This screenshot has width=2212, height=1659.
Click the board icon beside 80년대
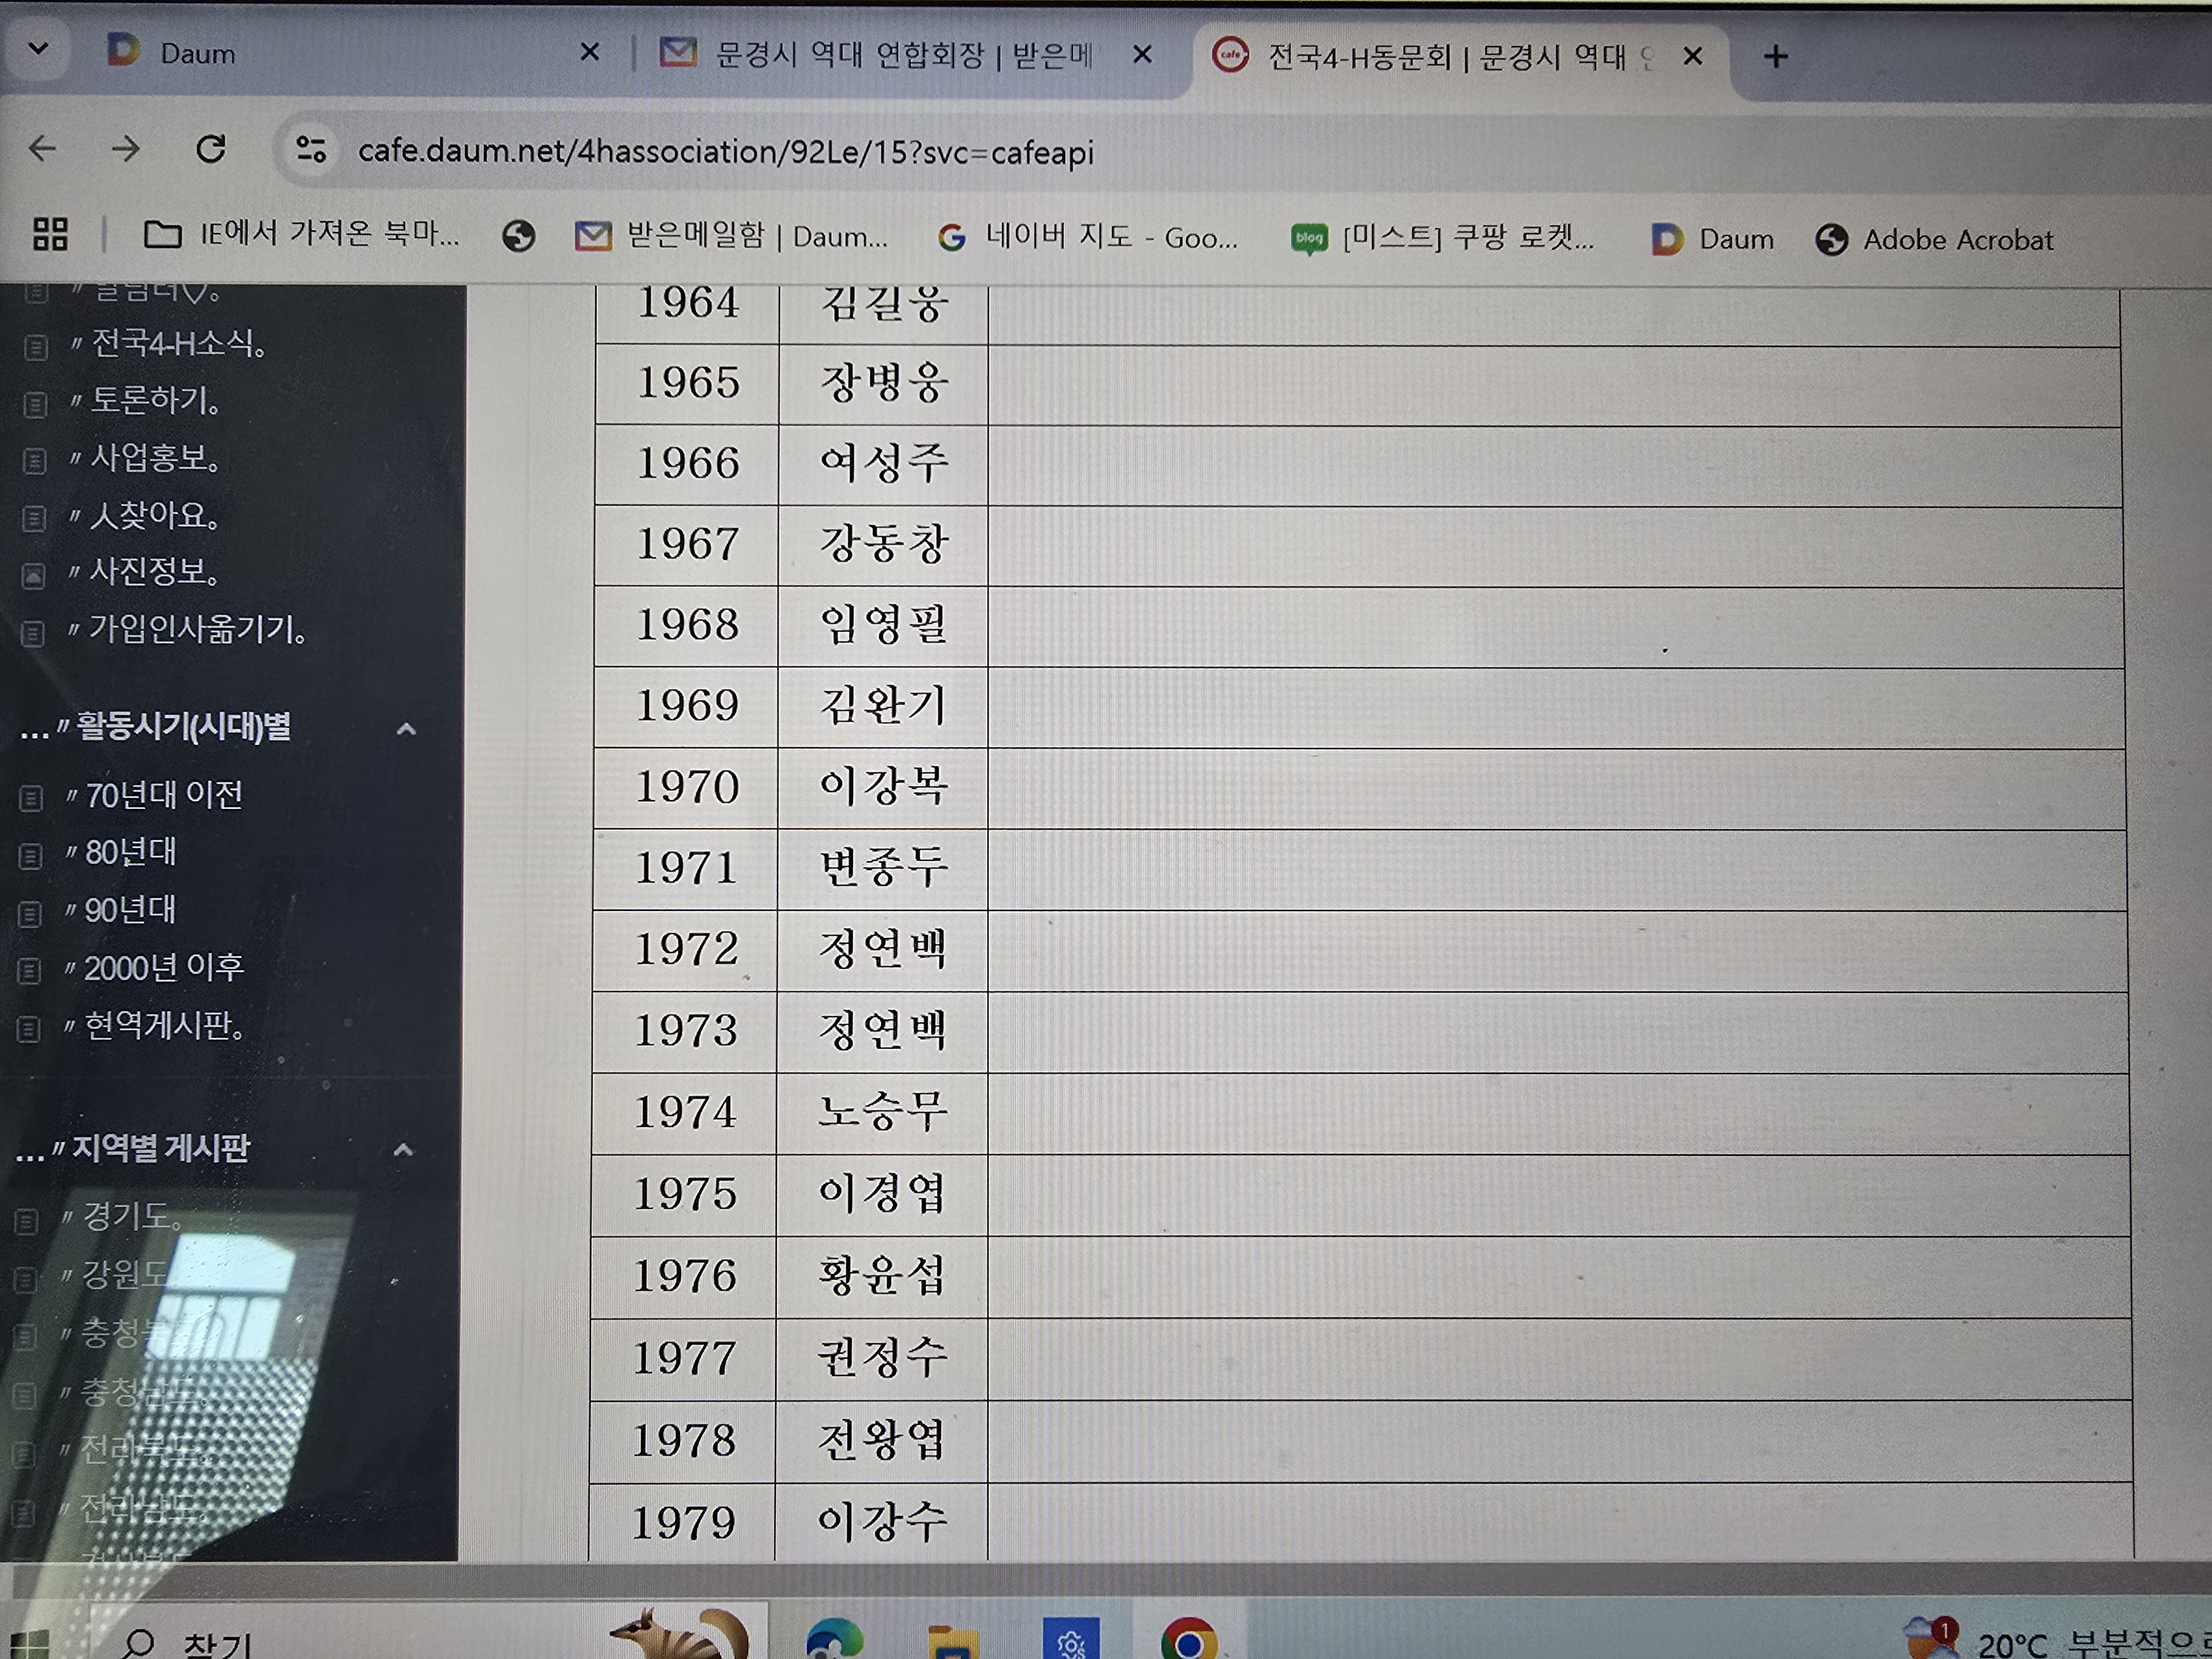[x=31, y=856]
